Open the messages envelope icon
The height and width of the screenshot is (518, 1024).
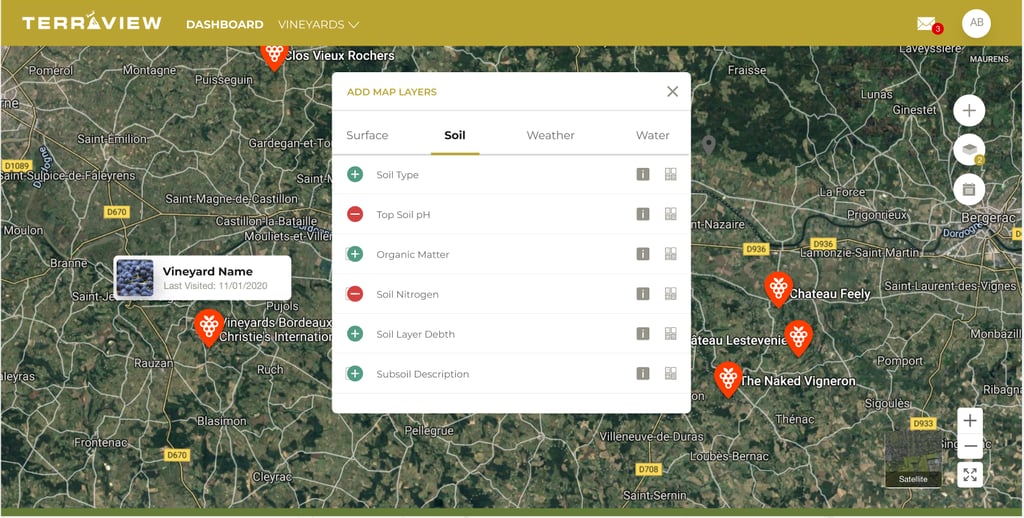coord(926,24)
